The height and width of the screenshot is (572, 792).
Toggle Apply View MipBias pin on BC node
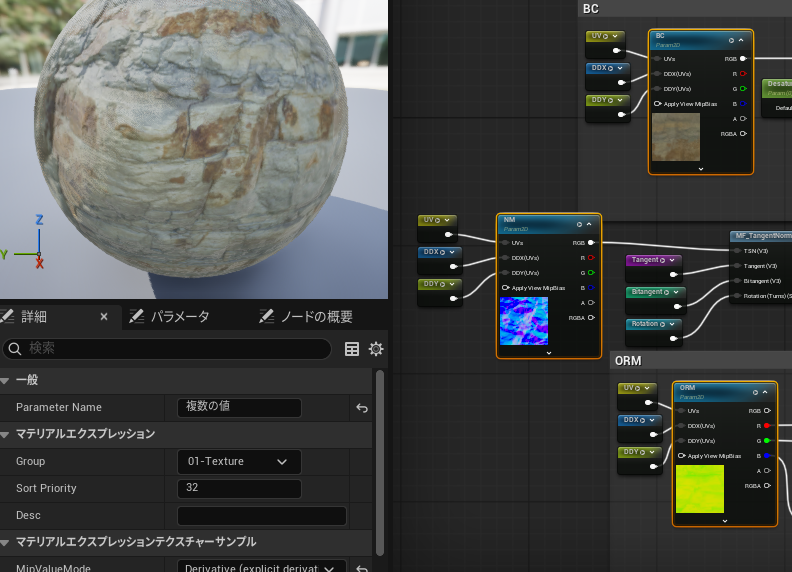point(657,104)
